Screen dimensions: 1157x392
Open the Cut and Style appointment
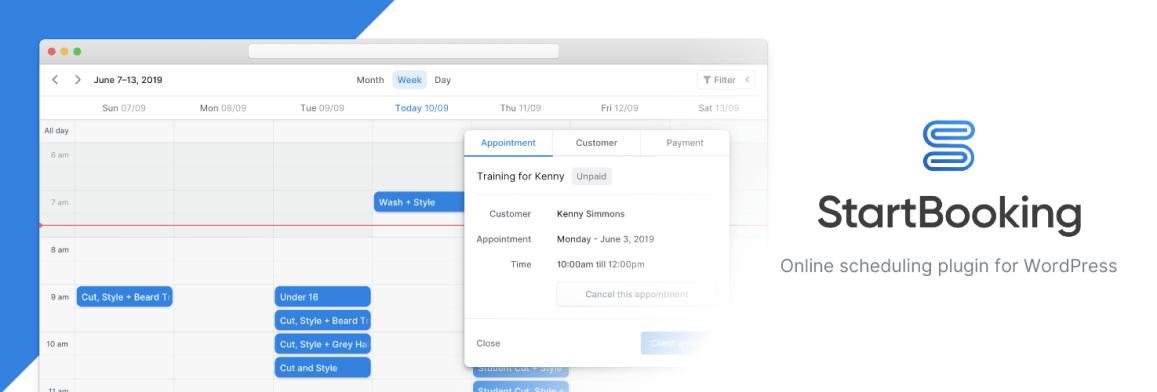[322, 368]
